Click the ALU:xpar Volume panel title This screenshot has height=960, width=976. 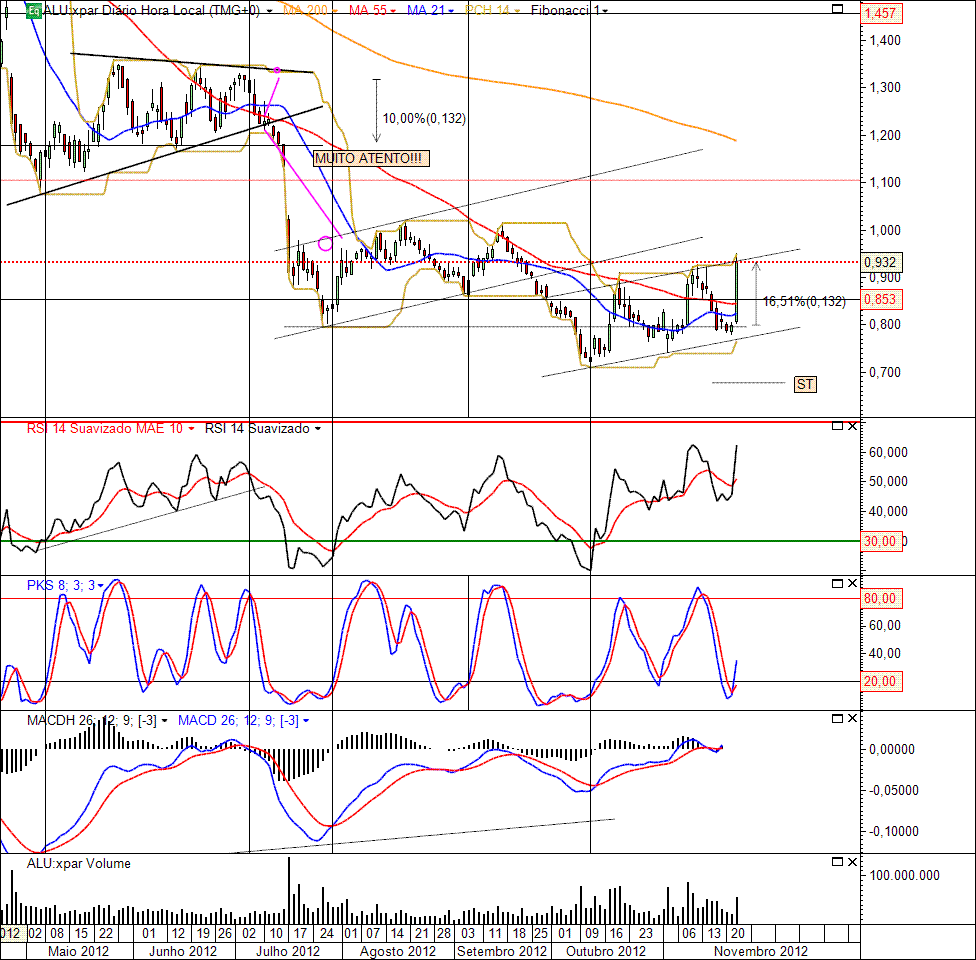[x=78, y=864]
